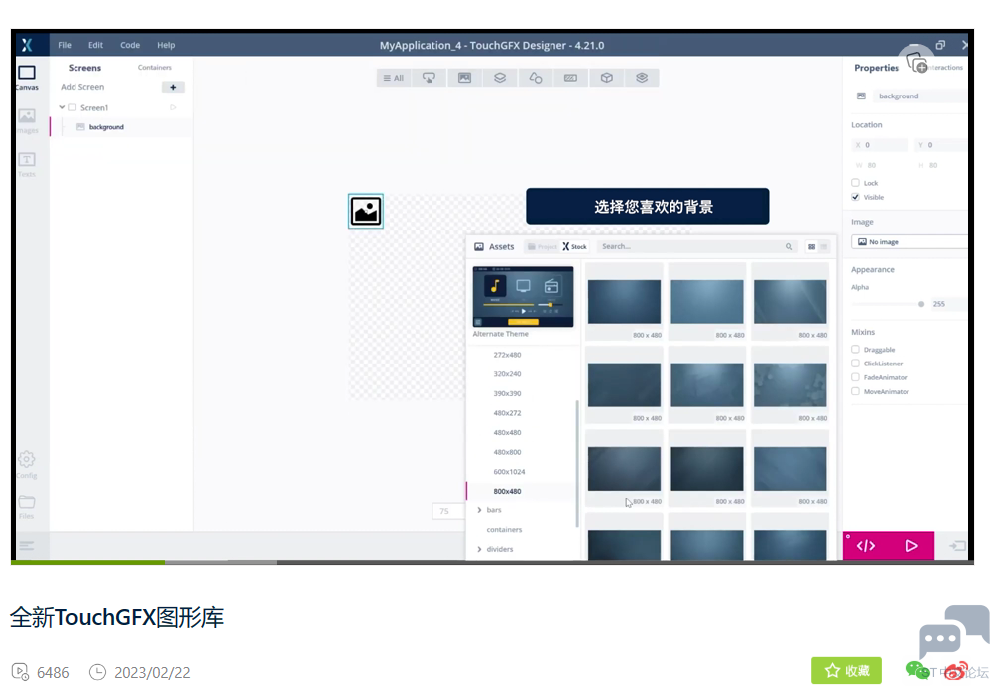Open the Code menu

tap(130, 45)
